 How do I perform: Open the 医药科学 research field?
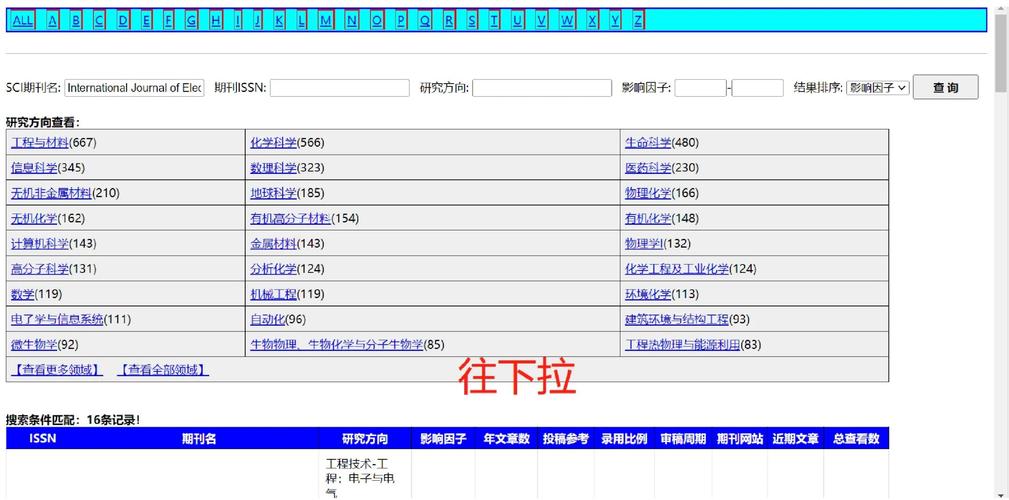pos(648,168)
